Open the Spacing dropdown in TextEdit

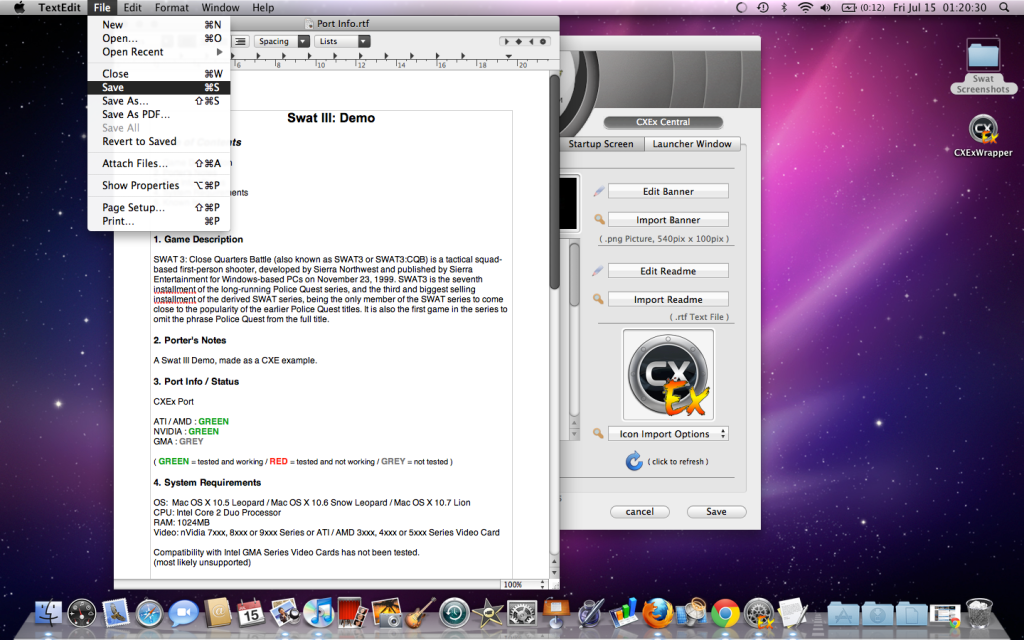[x=281, y=41]
